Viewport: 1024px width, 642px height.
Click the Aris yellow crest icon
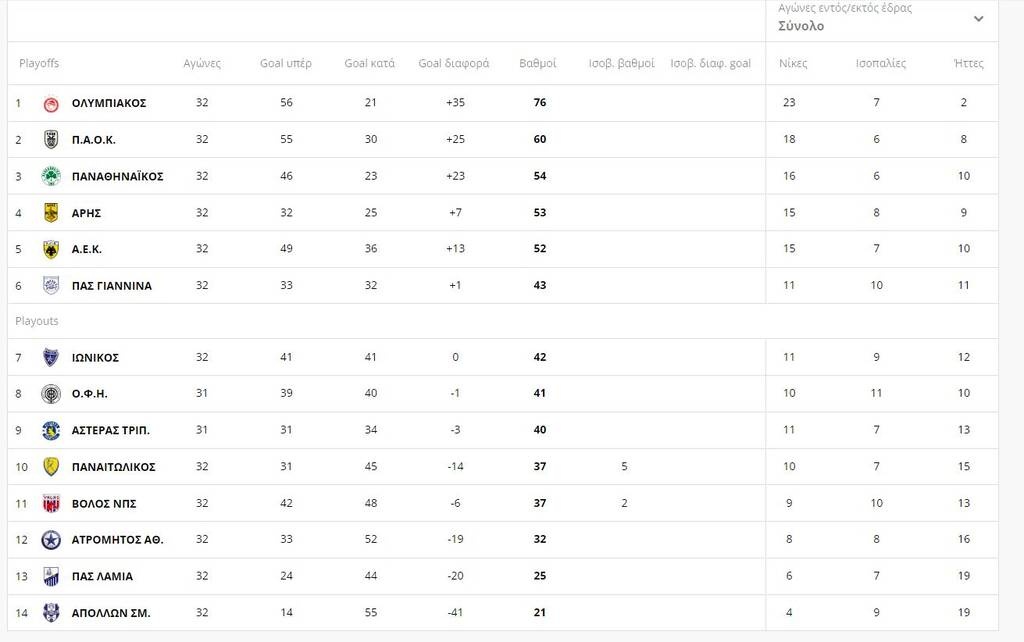click(x=51, y=213)
